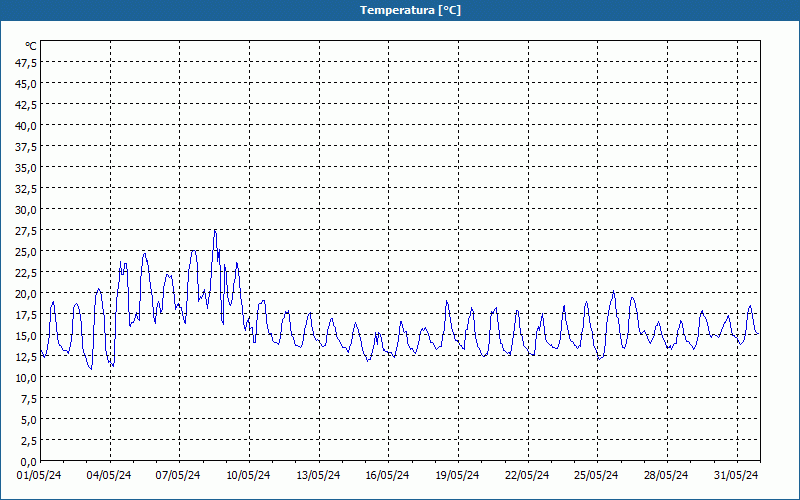The image size is (800, 500).
Task: Click the 31/05/24 date label
Action: [736, 475]
